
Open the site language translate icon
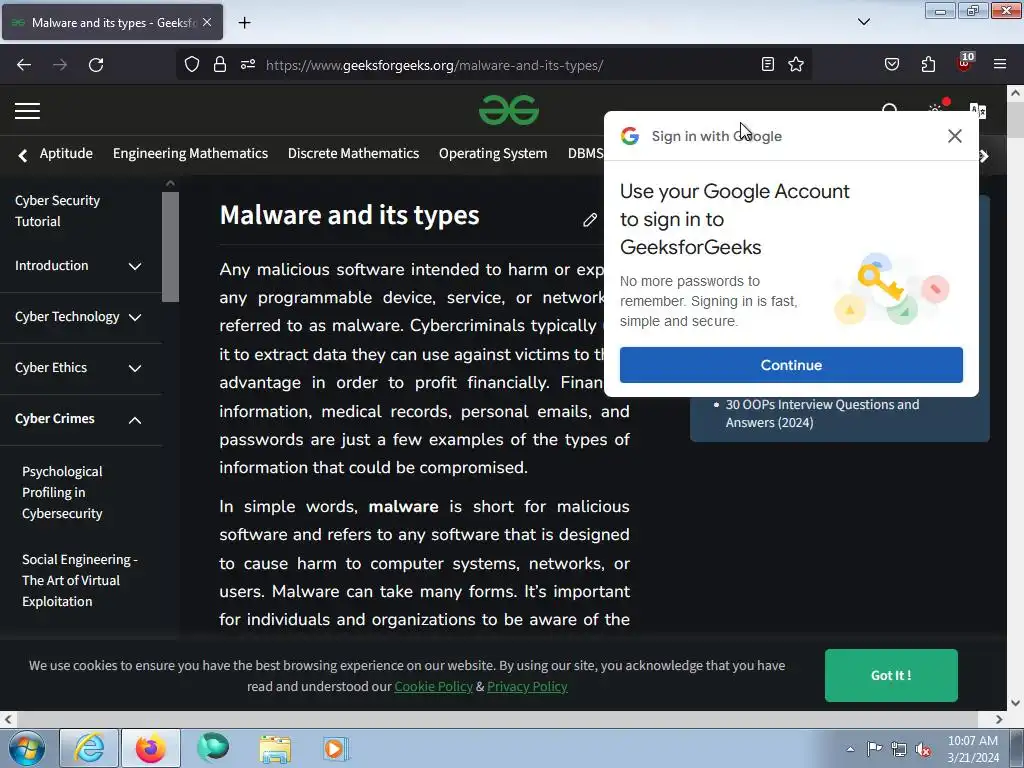point(978,111)
